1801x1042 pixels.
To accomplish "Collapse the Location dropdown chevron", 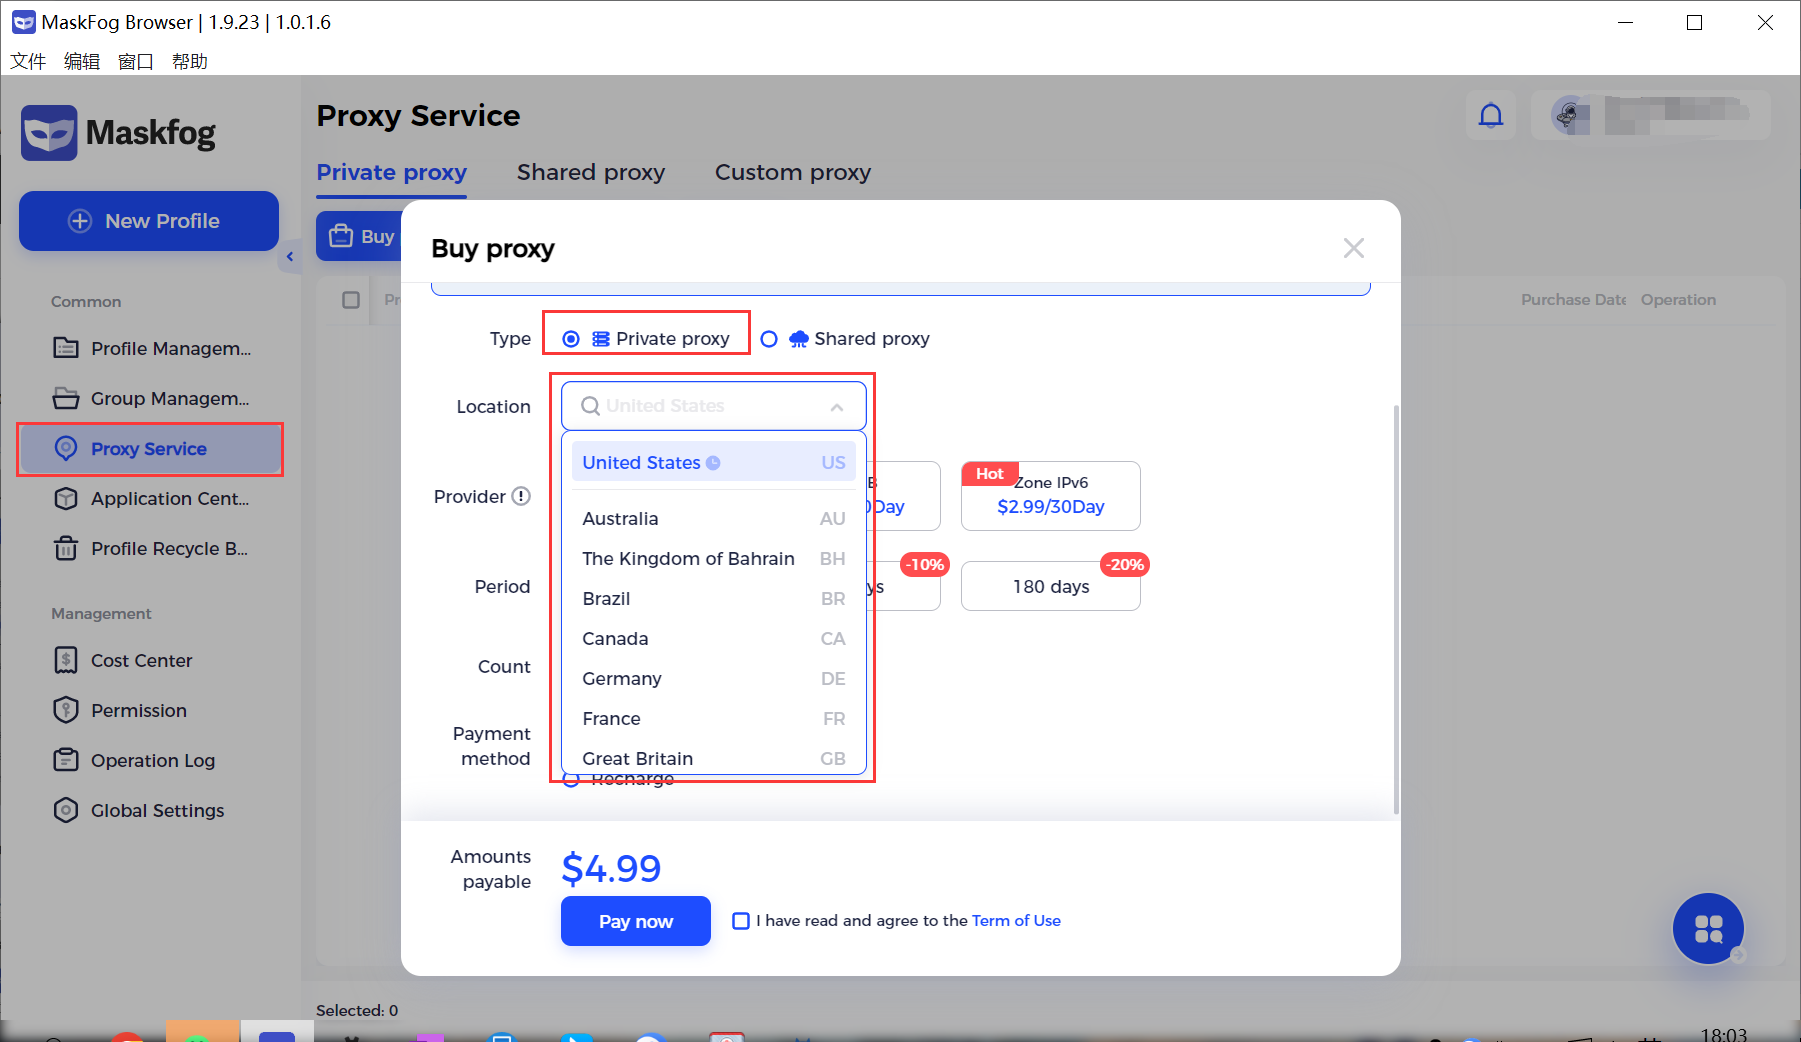I will 837,407.
